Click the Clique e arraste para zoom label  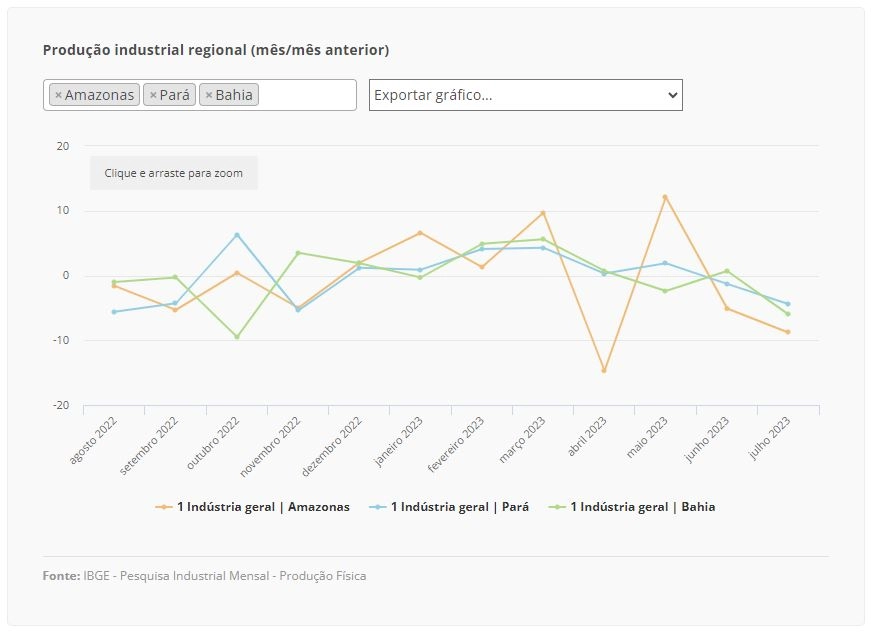[174, 173]
